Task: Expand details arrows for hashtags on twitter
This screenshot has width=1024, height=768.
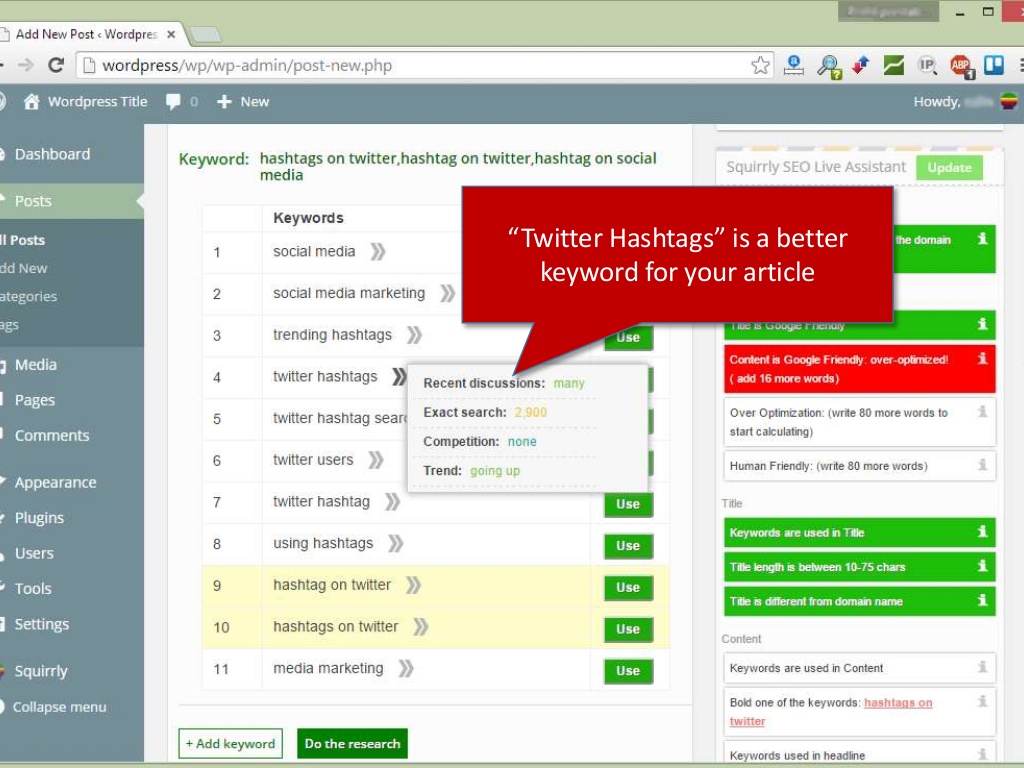Action: 421,627
